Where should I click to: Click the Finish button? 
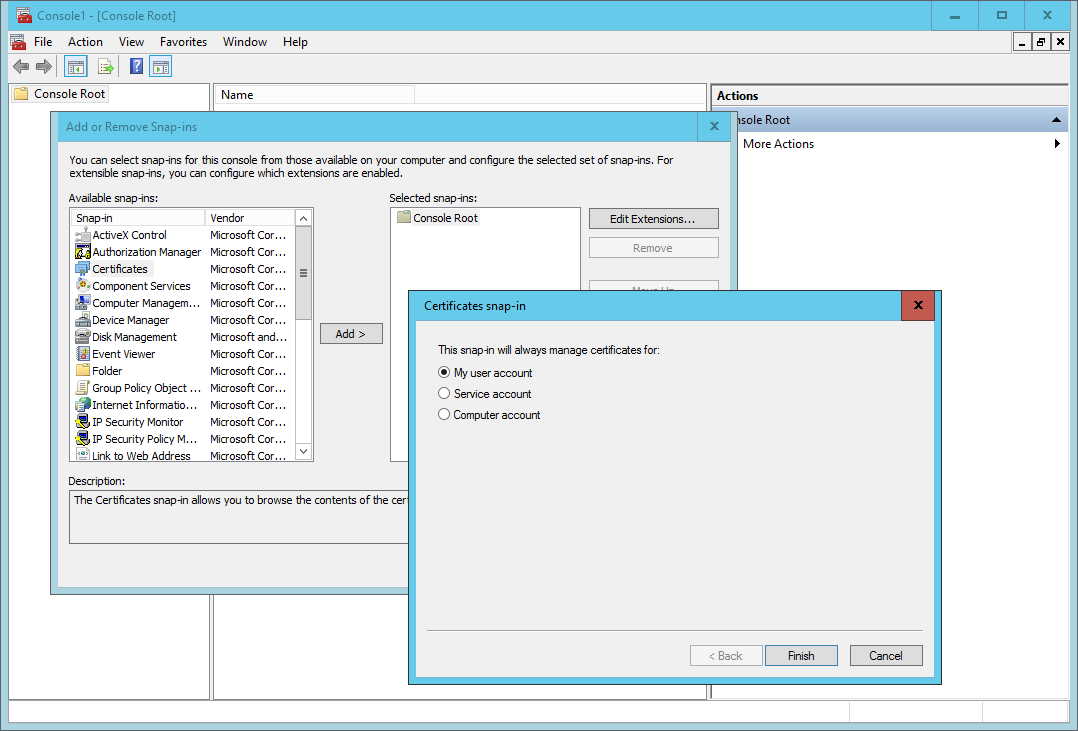pyautogui.click(x=801, y=656)
